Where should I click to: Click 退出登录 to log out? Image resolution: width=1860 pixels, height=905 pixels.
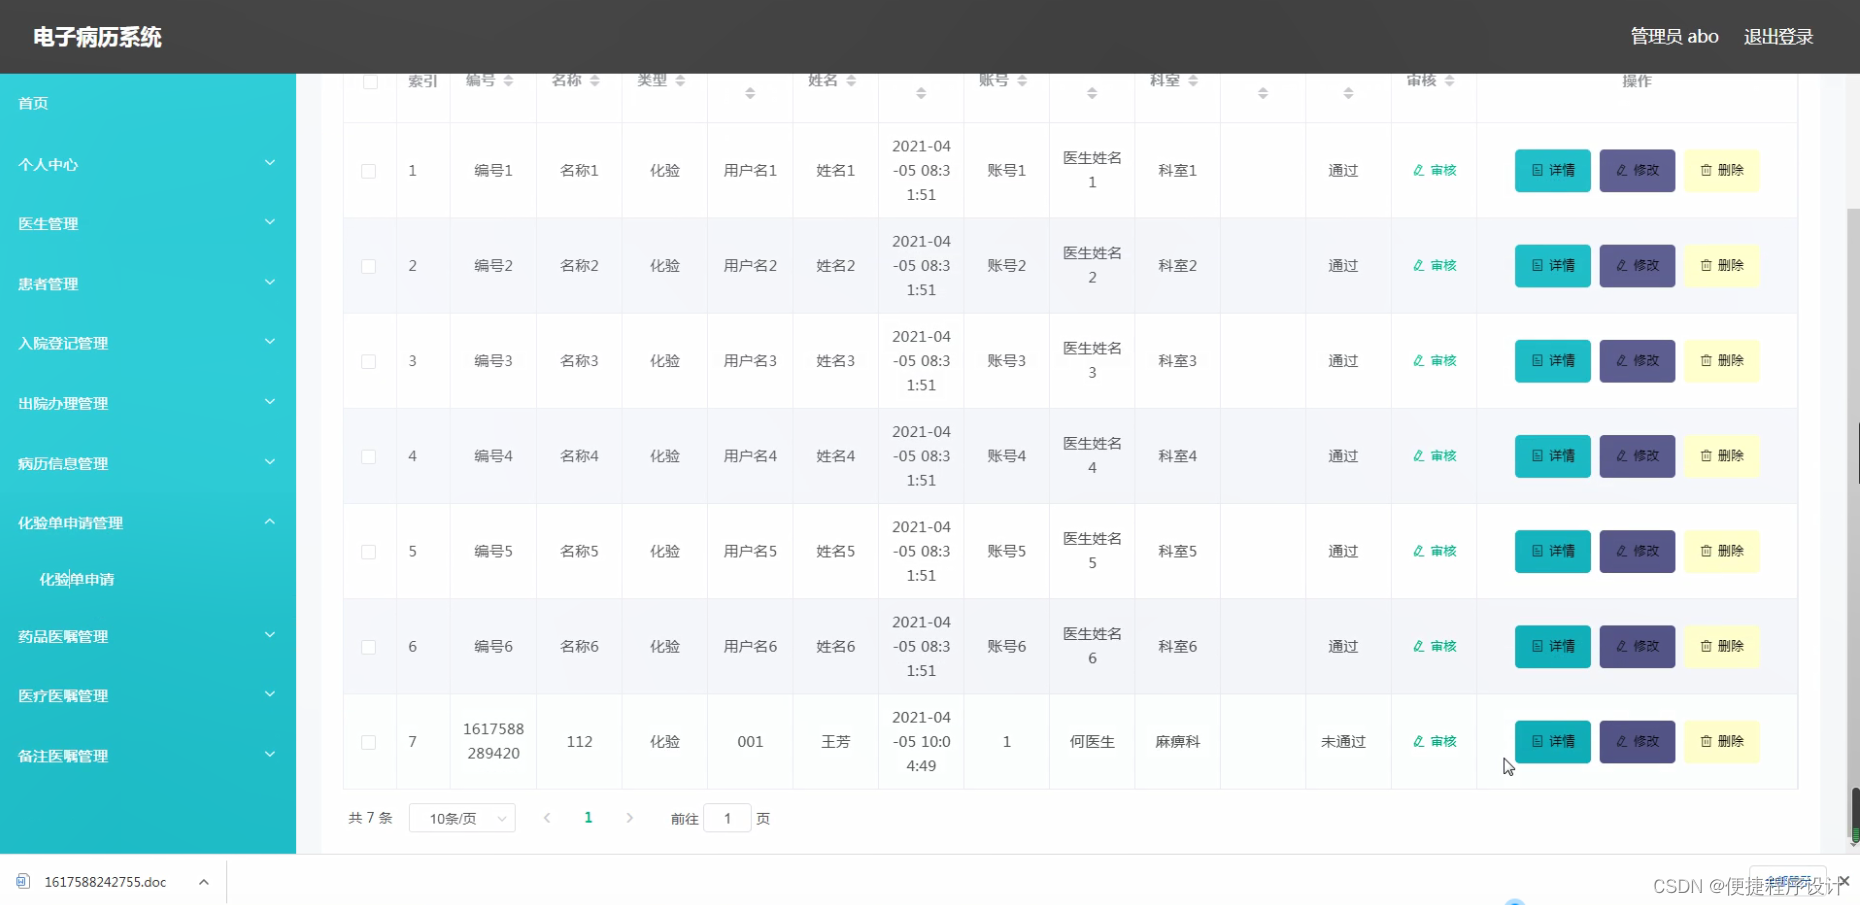click(1778, 37)
